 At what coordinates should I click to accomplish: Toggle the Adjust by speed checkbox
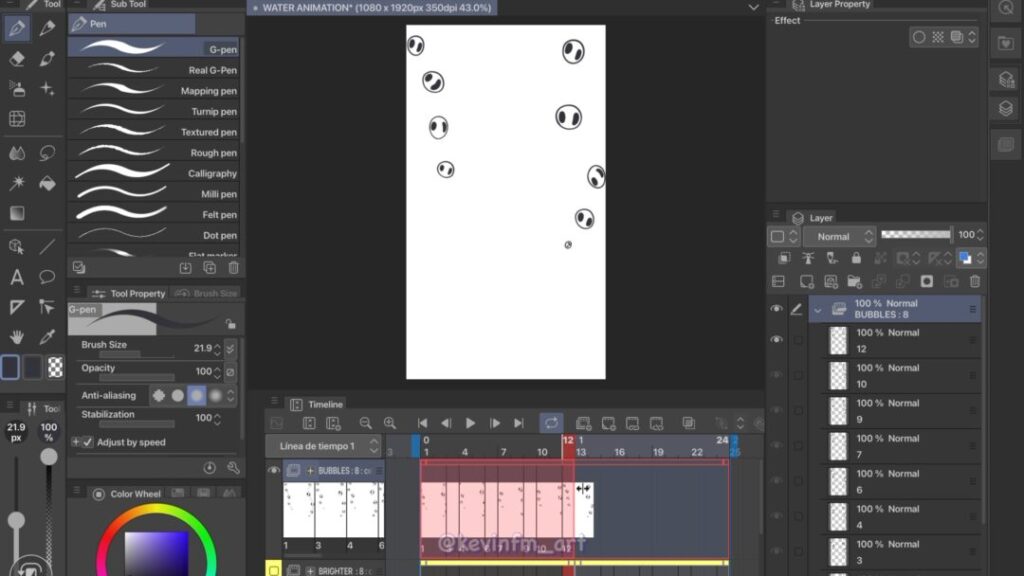click(x=88, y=442)
